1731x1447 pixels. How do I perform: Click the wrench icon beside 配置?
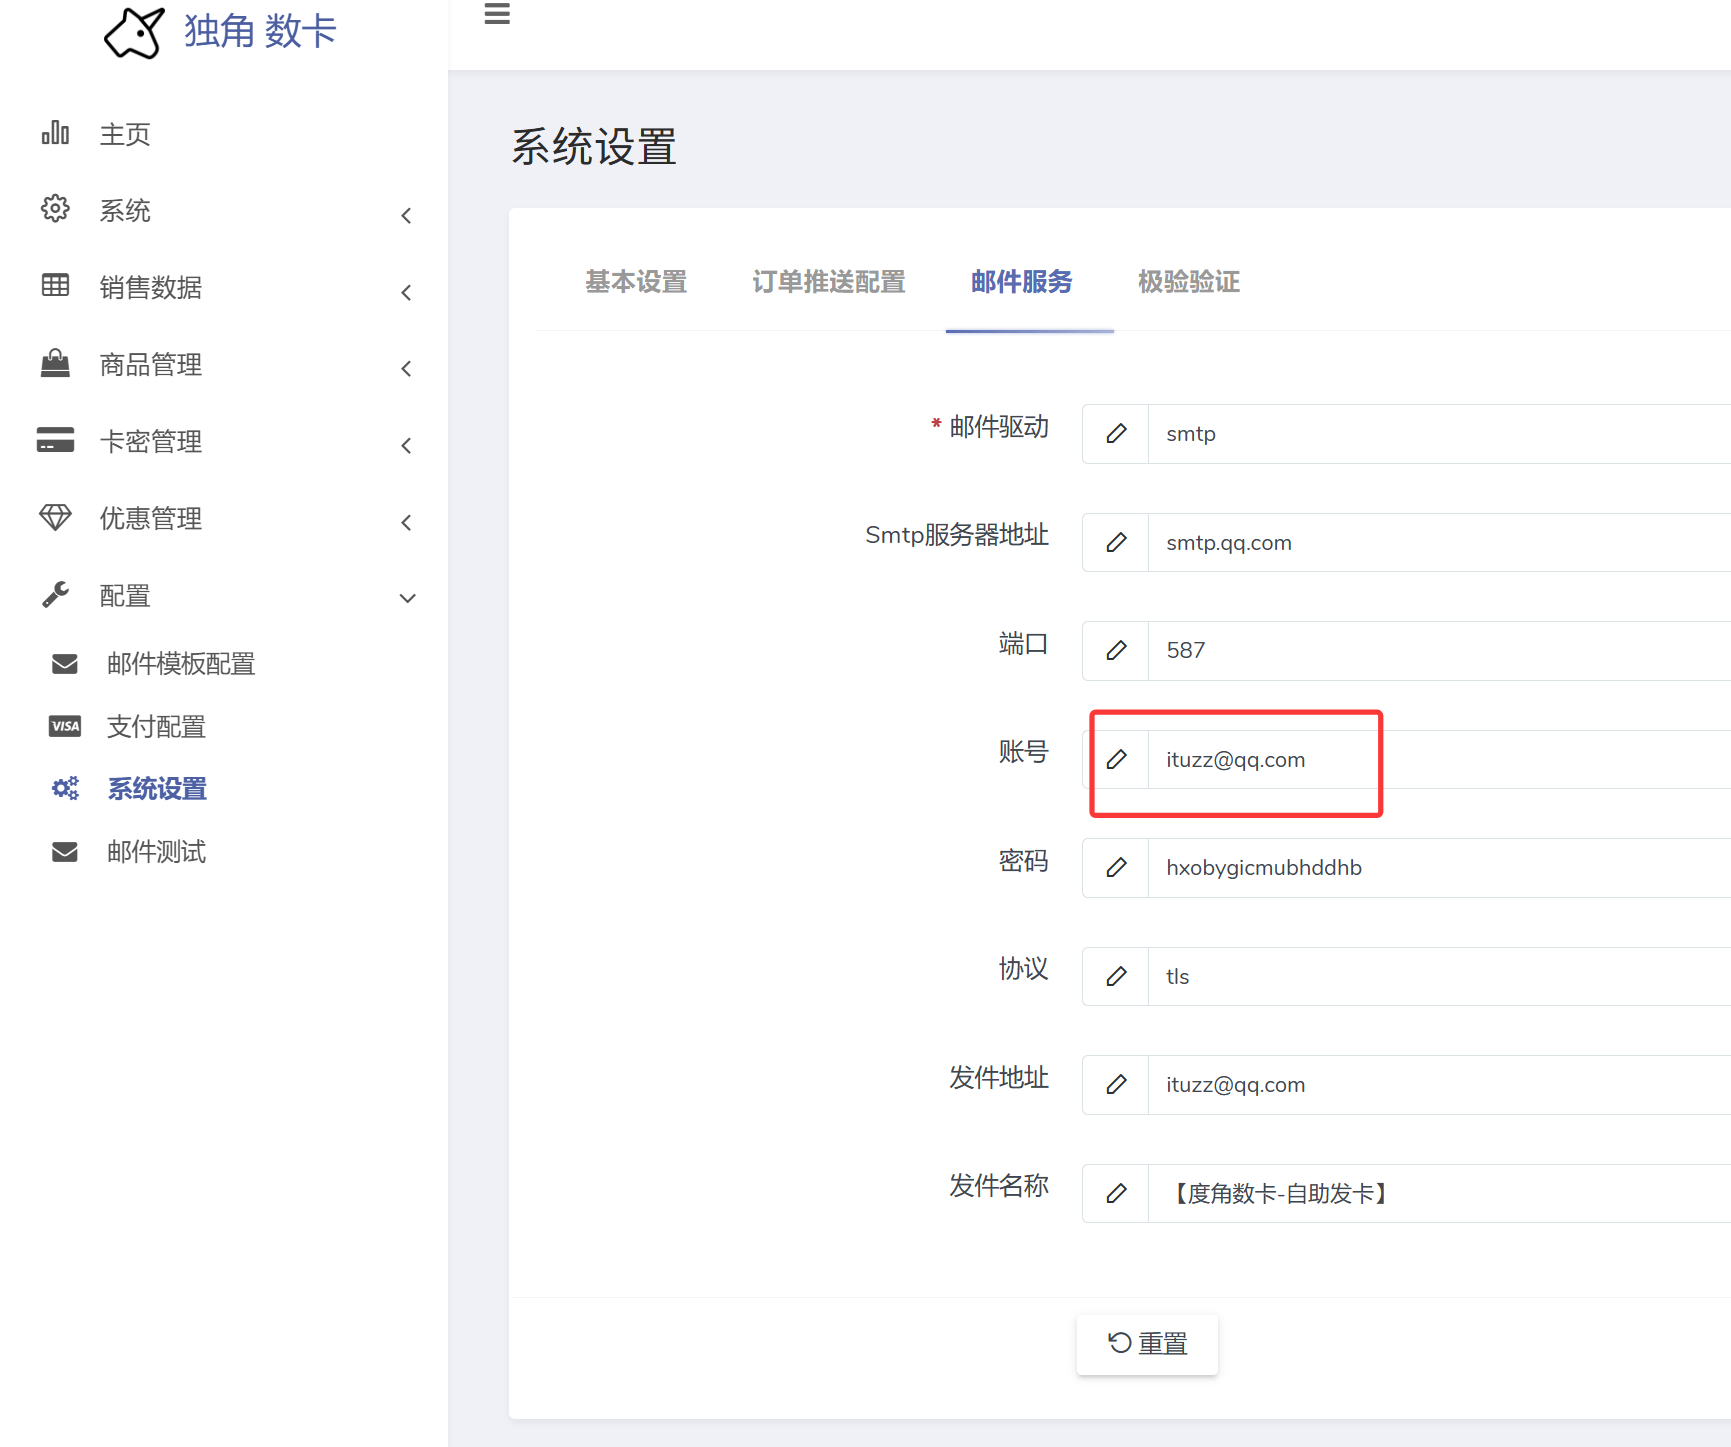click(55, 594)
